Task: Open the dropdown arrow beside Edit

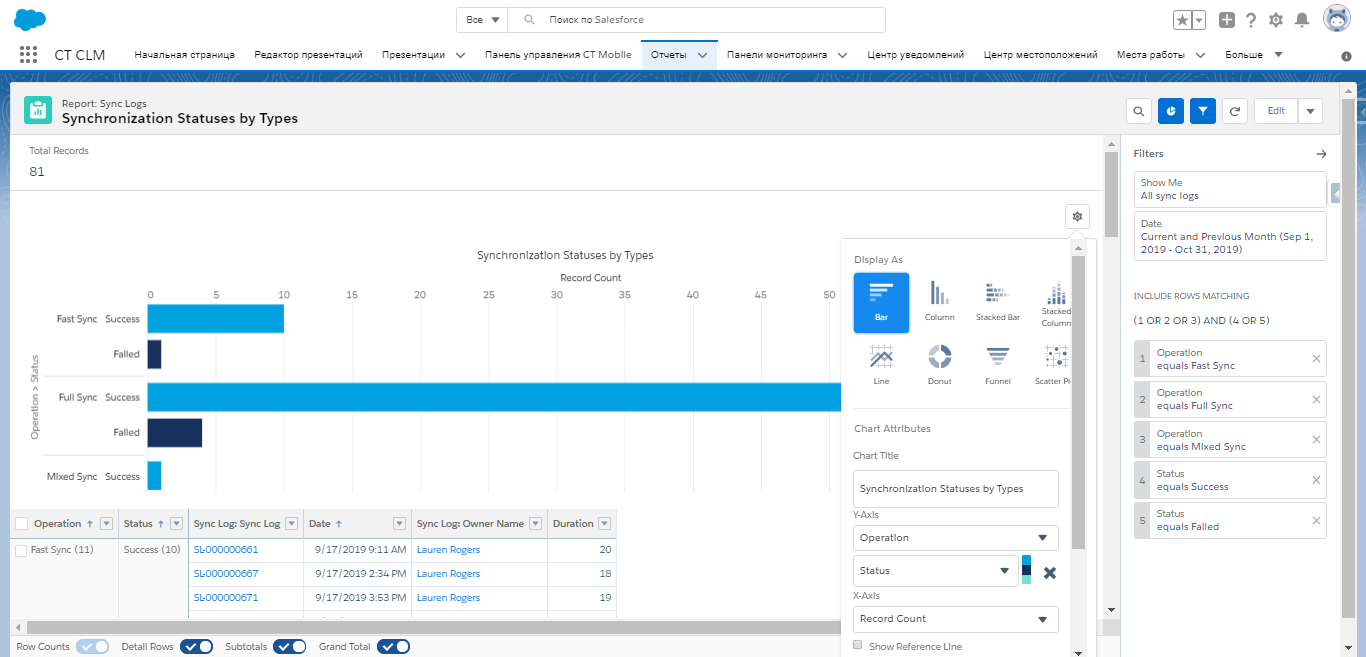Action: coord(1310,111)
